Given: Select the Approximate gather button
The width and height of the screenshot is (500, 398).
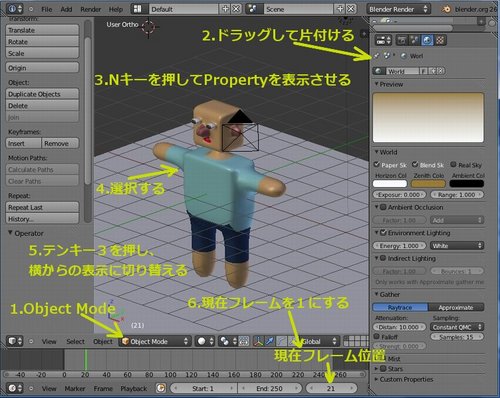Looking at the screenshot, I should point(456,307).
